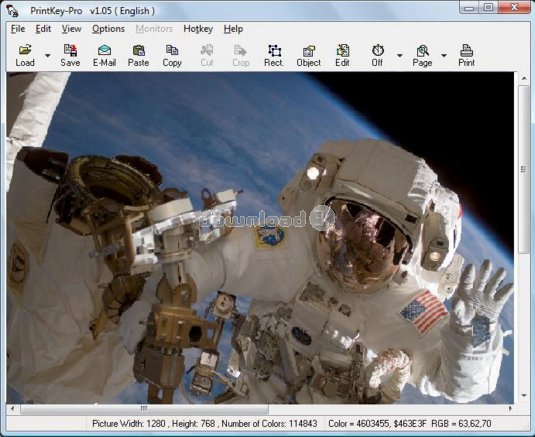Expand the Load dropdown arrow
The width and height of the screenshot is (535, 437).
pos(48,55)
